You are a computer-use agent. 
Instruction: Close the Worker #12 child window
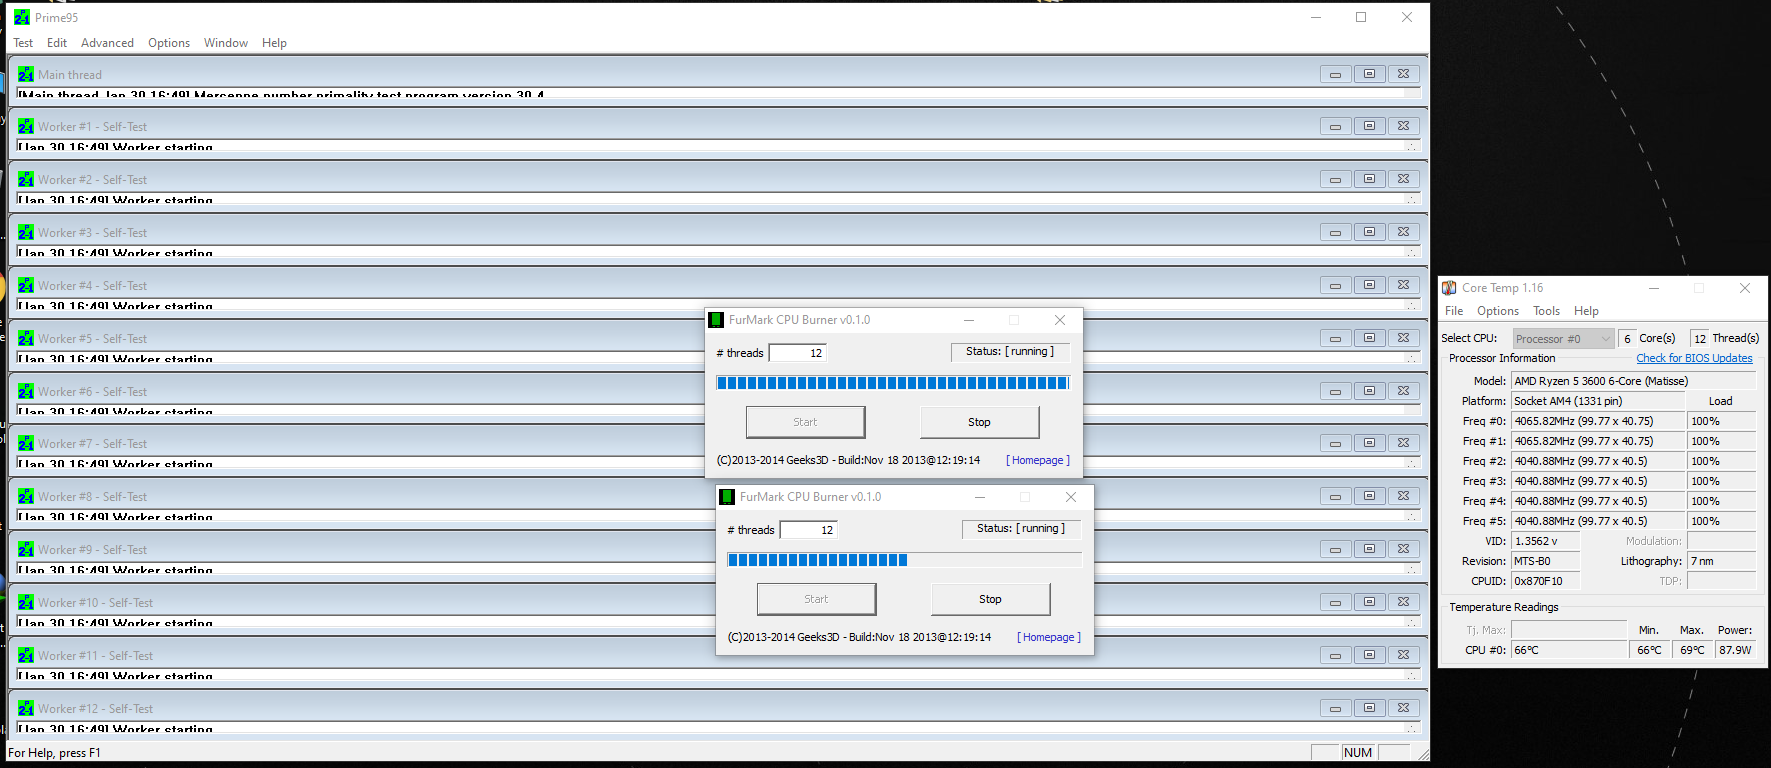(1403, 708)
